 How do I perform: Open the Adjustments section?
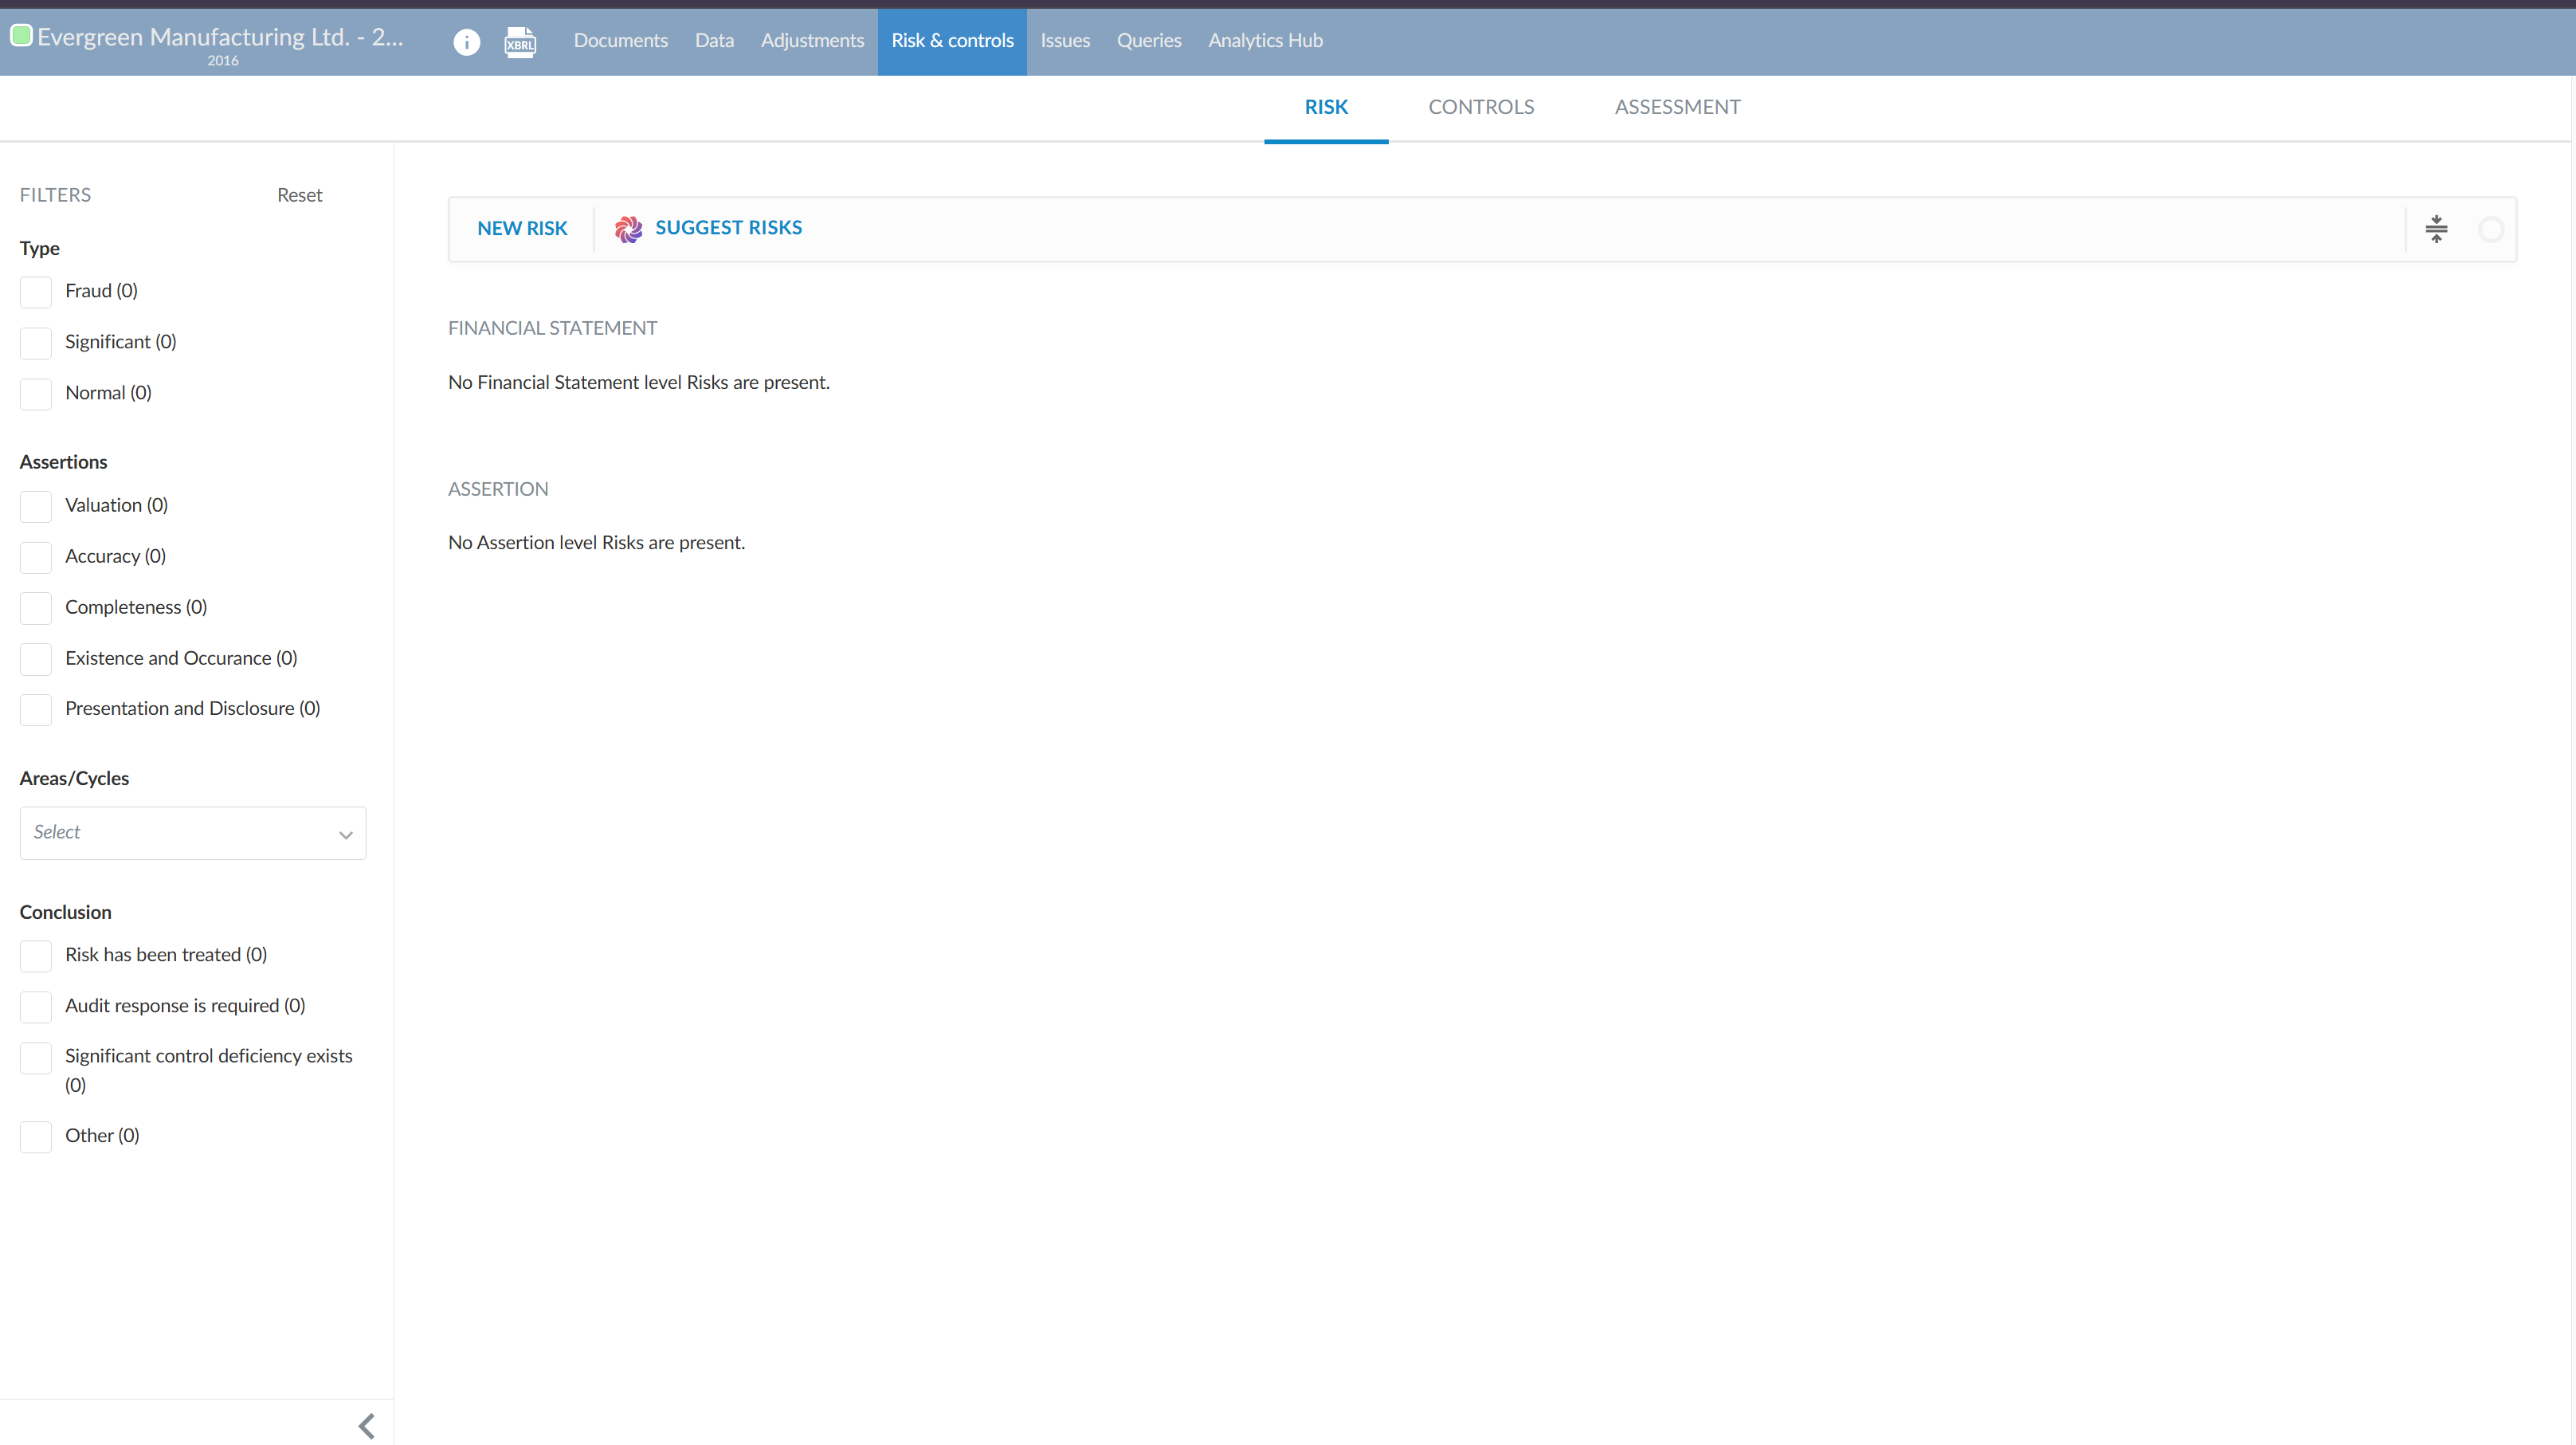[812, 41]
